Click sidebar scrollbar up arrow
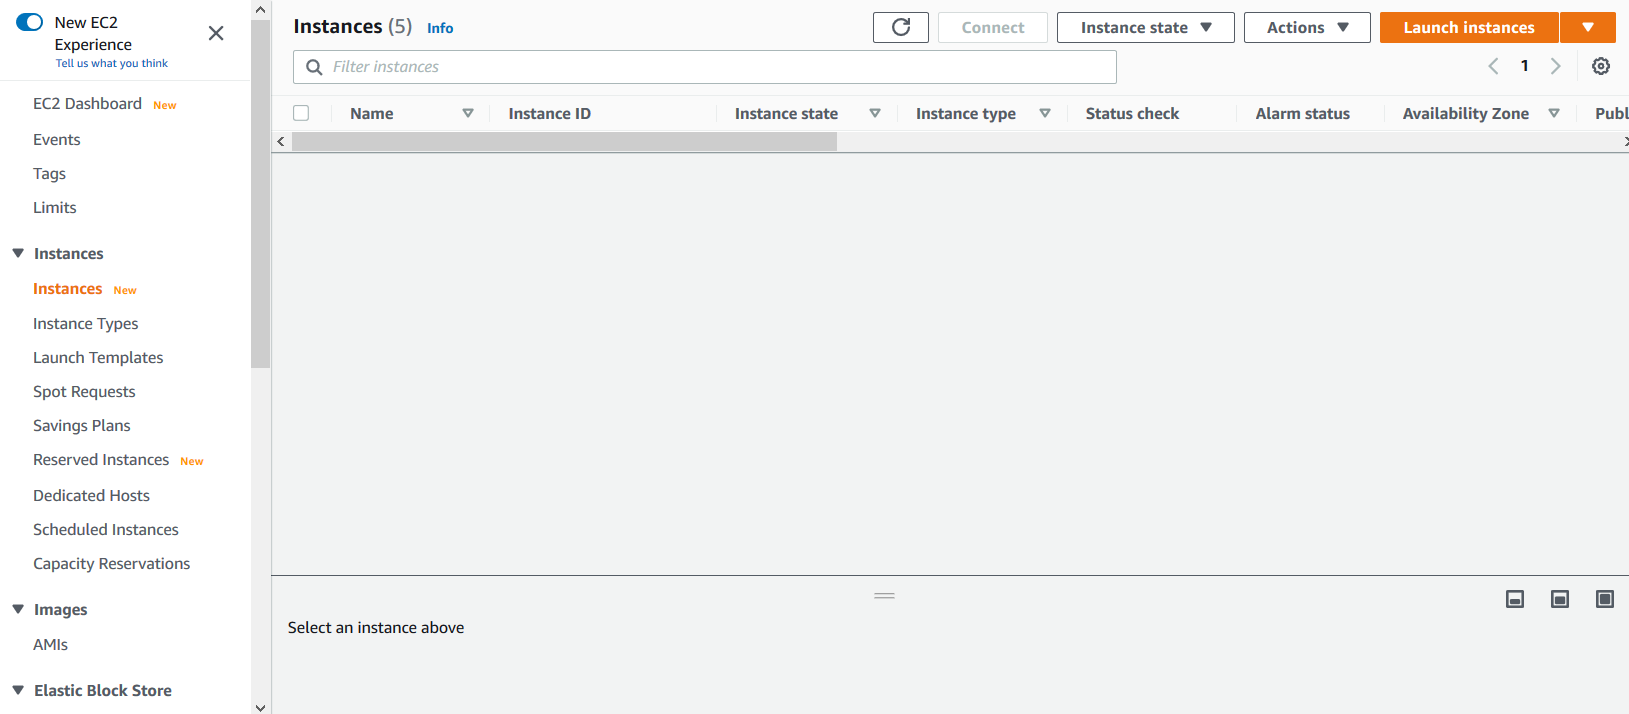 (261, 10)
